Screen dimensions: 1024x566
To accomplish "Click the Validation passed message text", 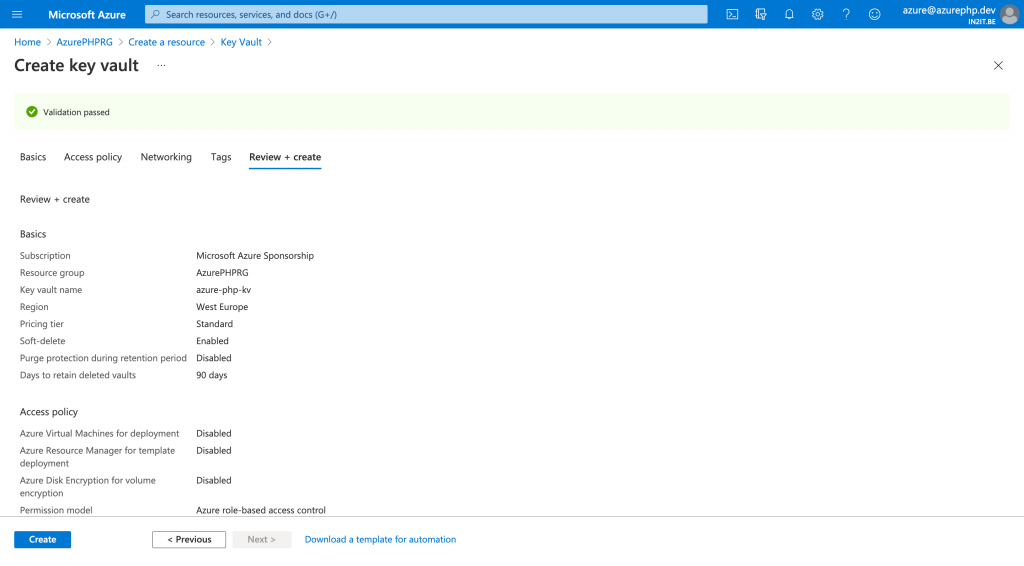I will coord(76,112).
